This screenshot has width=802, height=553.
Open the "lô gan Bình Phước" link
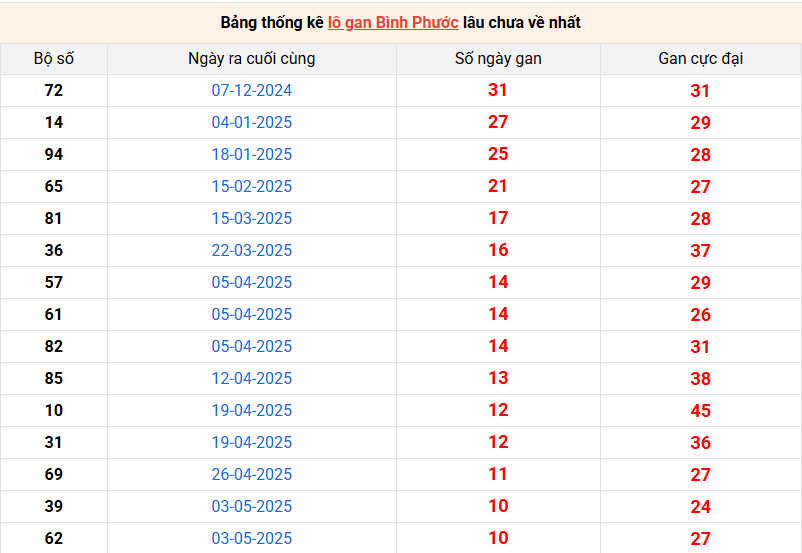(393, 22)
